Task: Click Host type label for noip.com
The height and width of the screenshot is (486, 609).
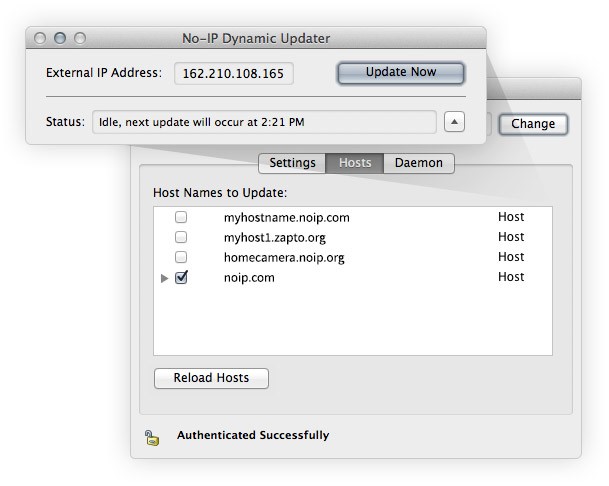Action: coord(511,277)
